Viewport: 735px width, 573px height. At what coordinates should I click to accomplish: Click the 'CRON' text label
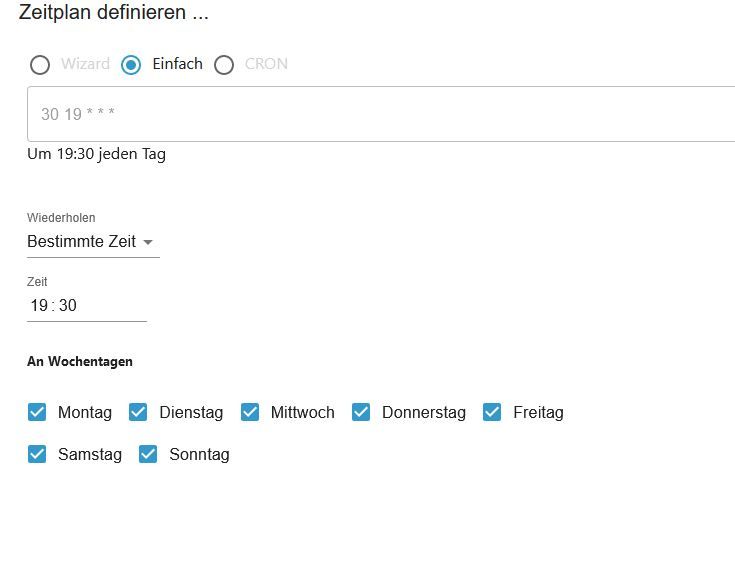266,64
